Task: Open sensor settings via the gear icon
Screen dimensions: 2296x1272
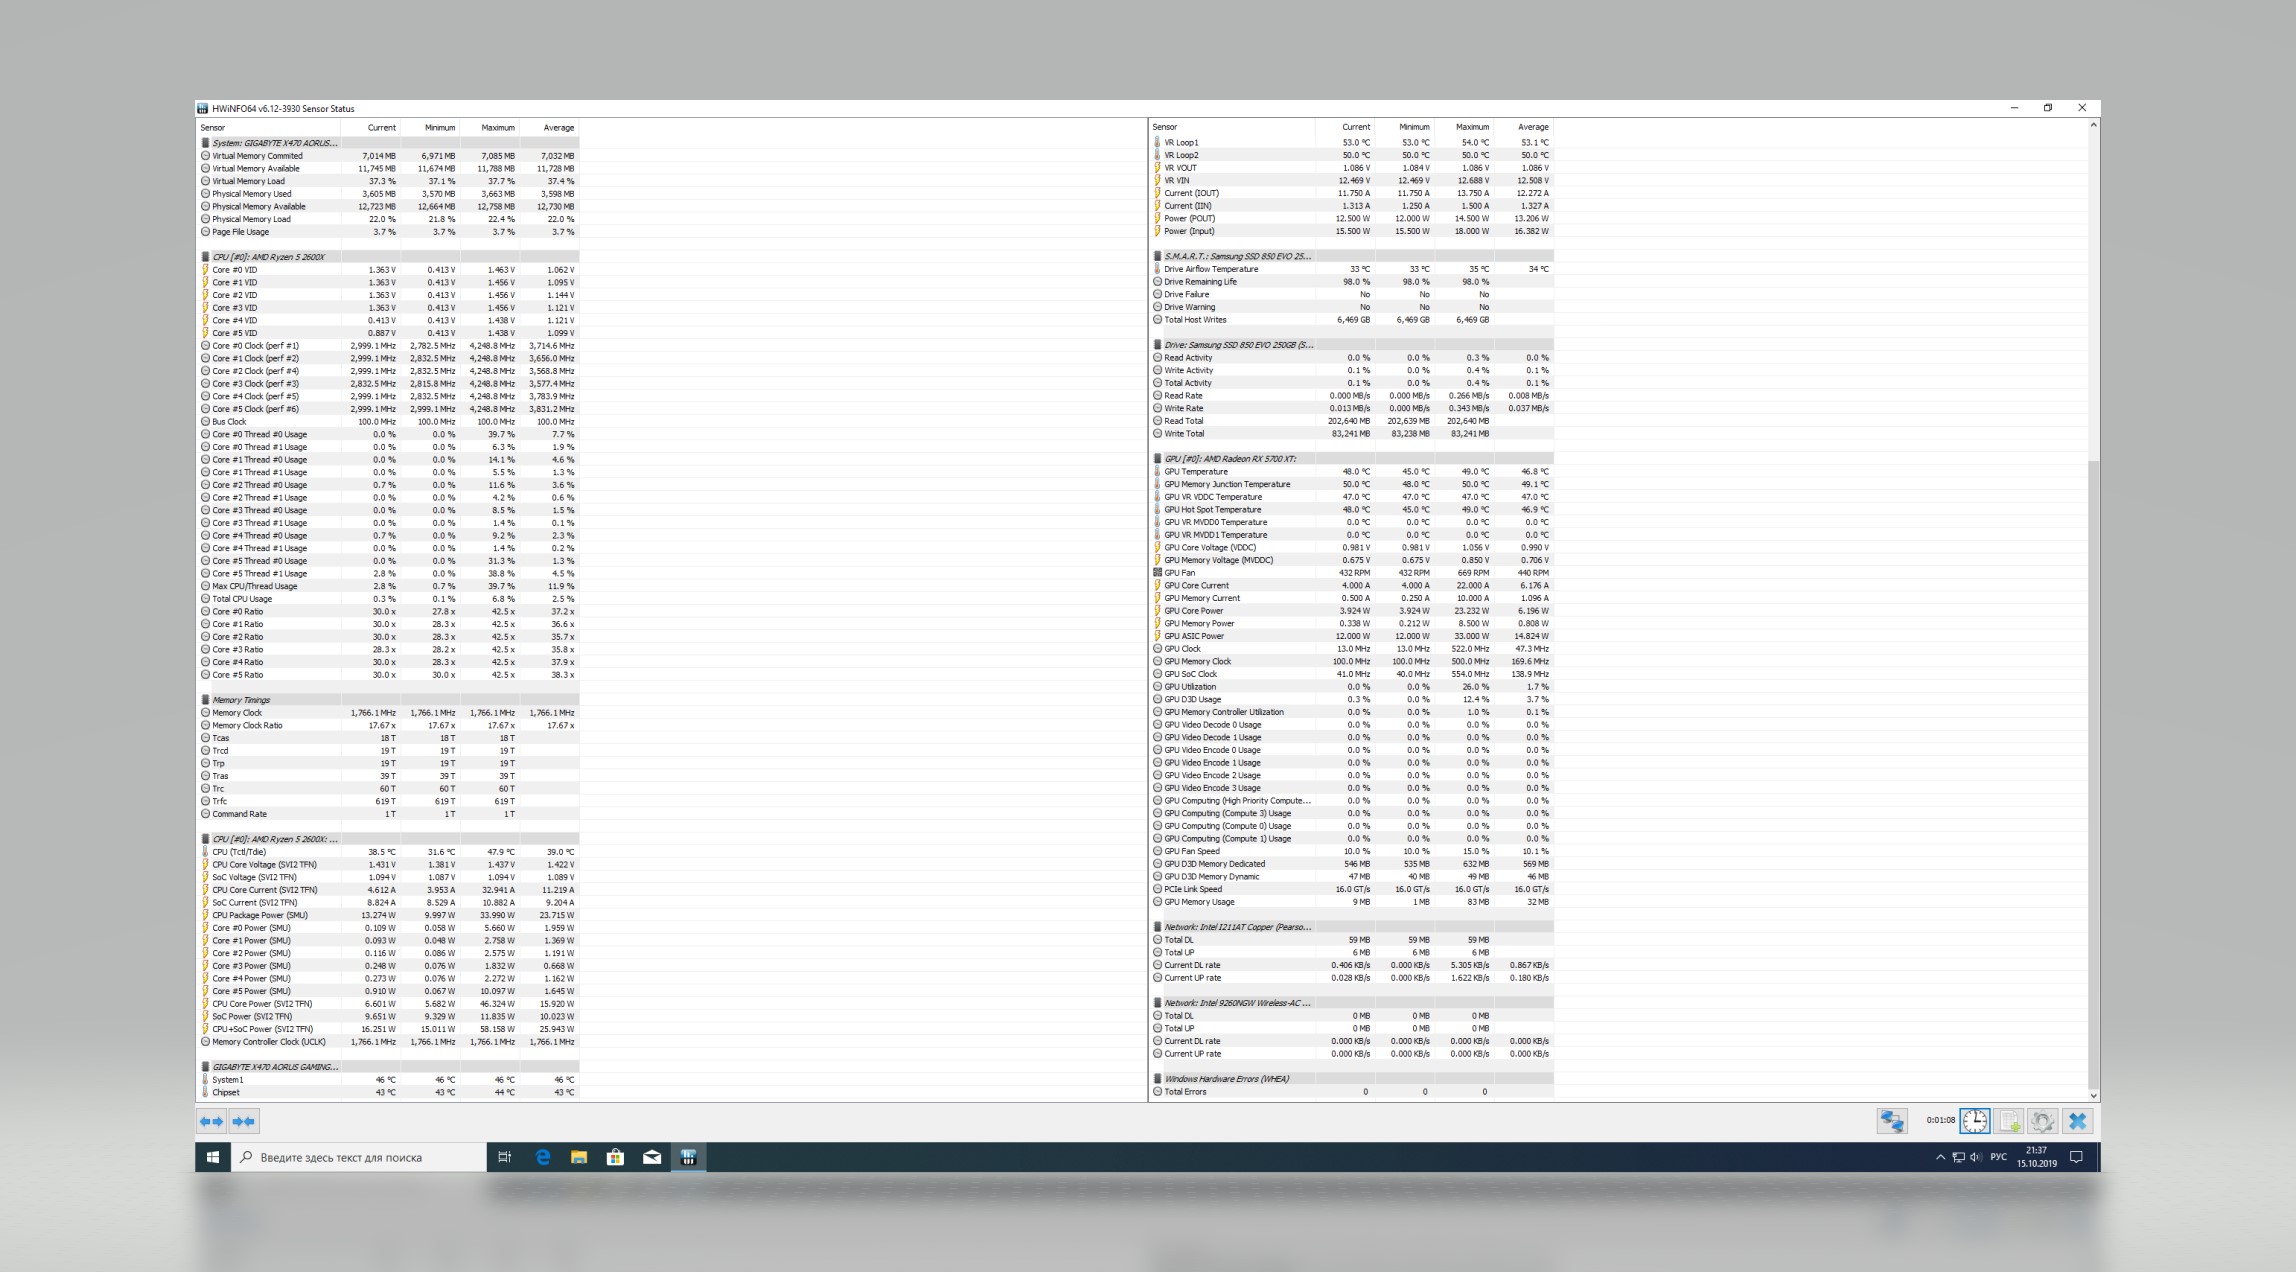Action: [x=2043, y=1121]
